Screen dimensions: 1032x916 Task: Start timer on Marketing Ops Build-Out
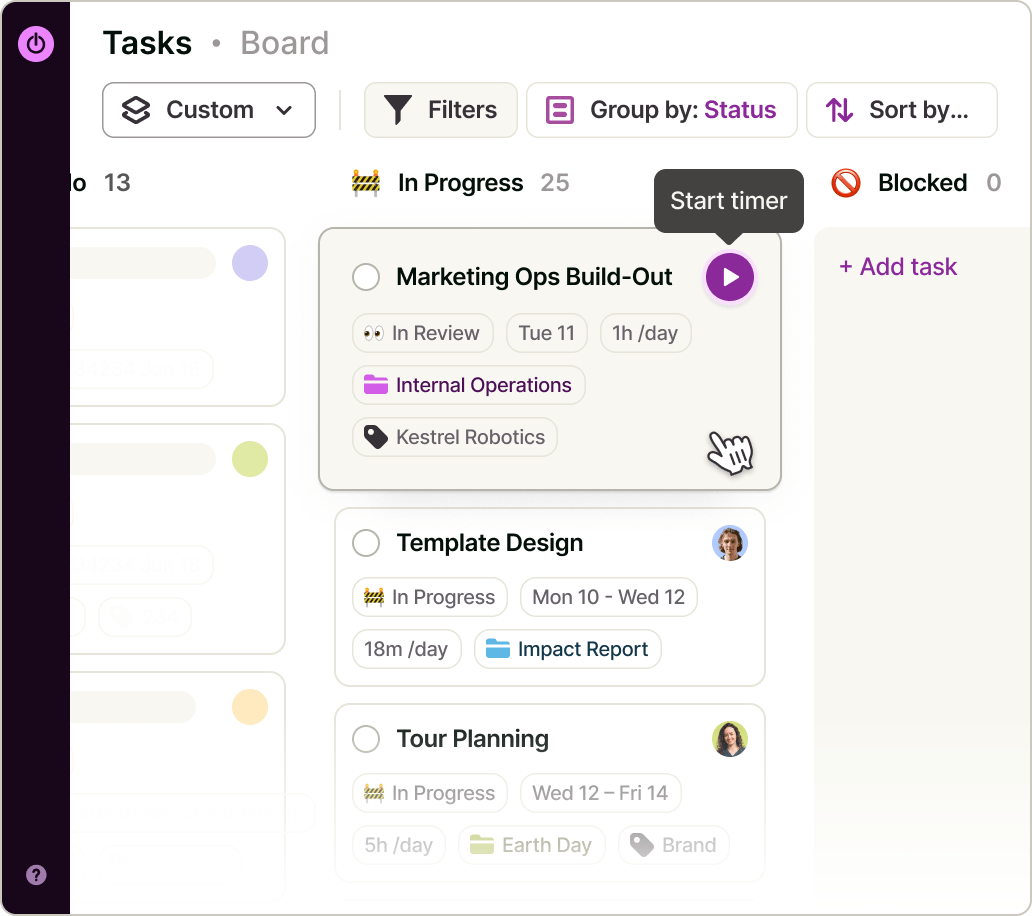(729, 277)
